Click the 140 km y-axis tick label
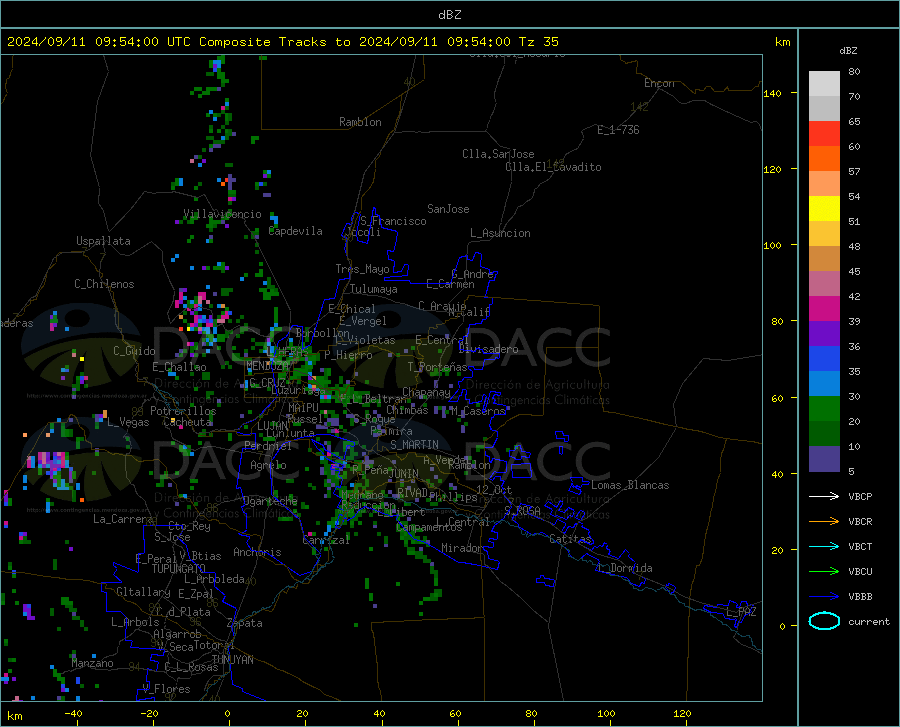Screen dimensions: 900x727 pos(772,93)
